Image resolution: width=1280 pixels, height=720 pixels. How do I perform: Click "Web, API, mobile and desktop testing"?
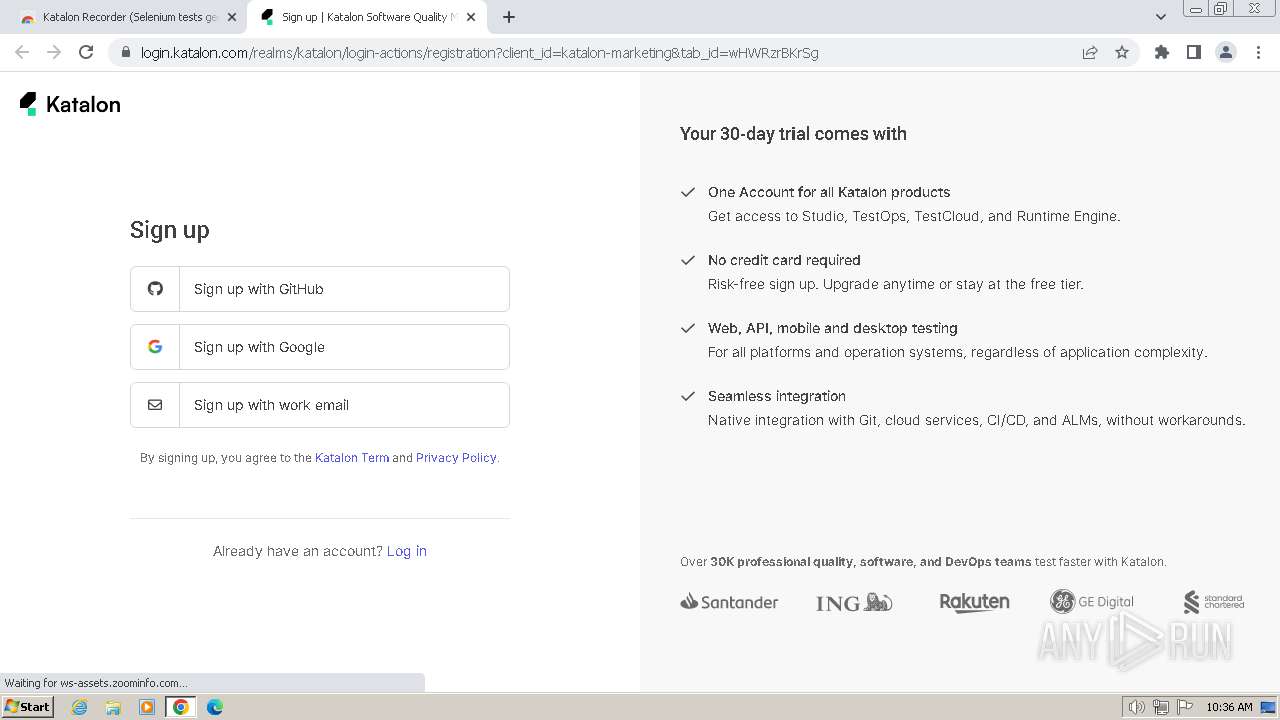pos(833,328)
